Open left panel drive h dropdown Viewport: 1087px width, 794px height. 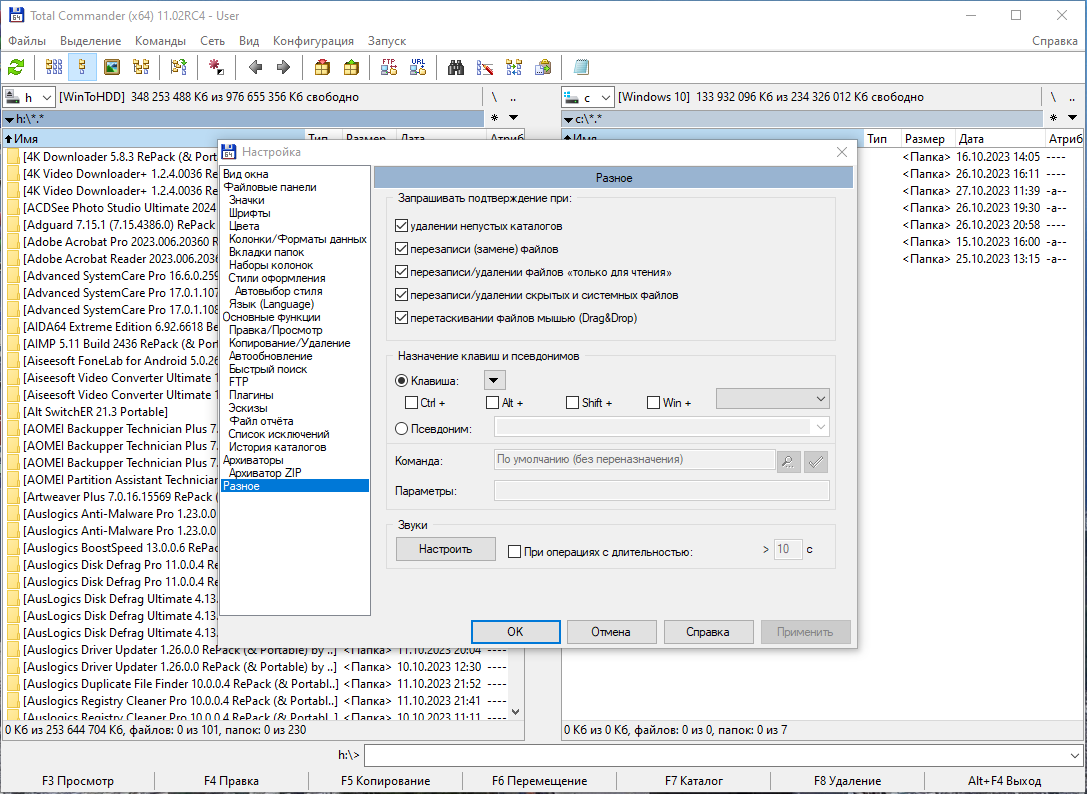[x=28, y=97]
